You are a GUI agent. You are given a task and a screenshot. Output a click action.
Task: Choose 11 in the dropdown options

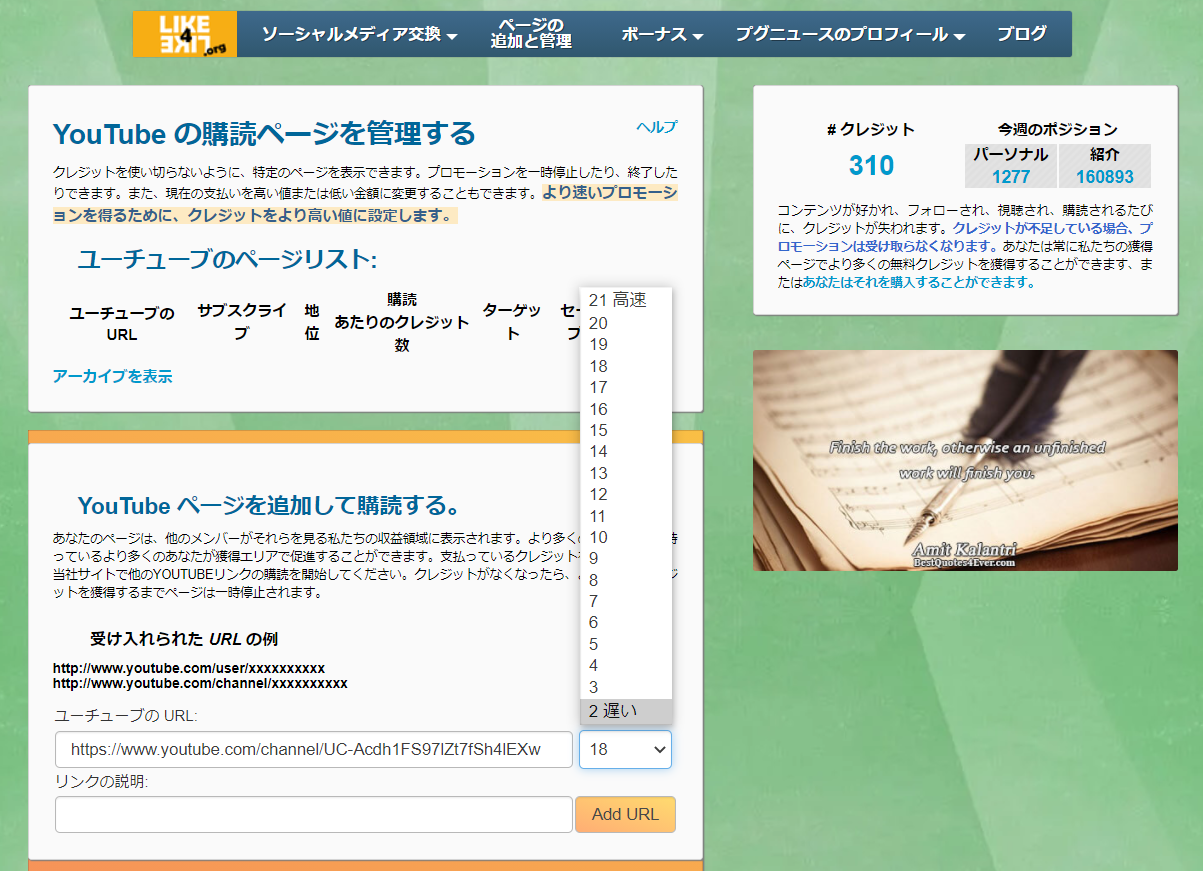click(x=626, y=516)
